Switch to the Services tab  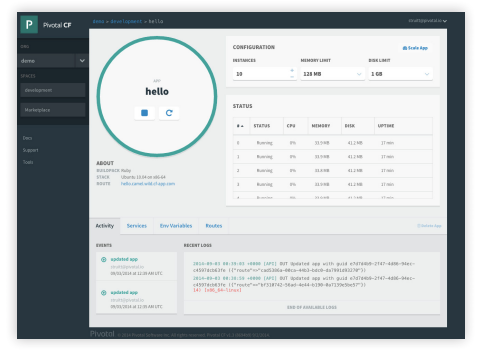coord(137,226)
